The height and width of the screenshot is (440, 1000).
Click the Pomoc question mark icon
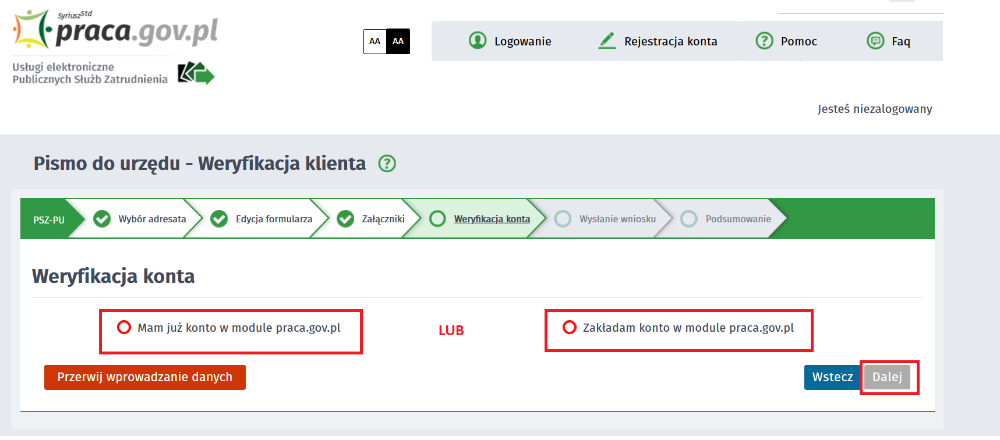764,41
